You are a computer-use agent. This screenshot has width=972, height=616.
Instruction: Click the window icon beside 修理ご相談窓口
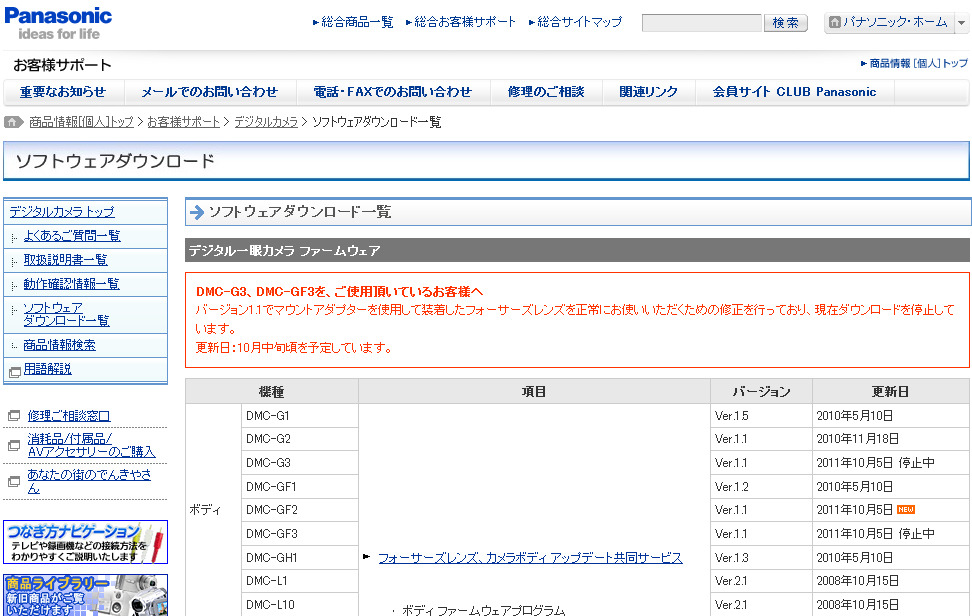click(14, 416)
